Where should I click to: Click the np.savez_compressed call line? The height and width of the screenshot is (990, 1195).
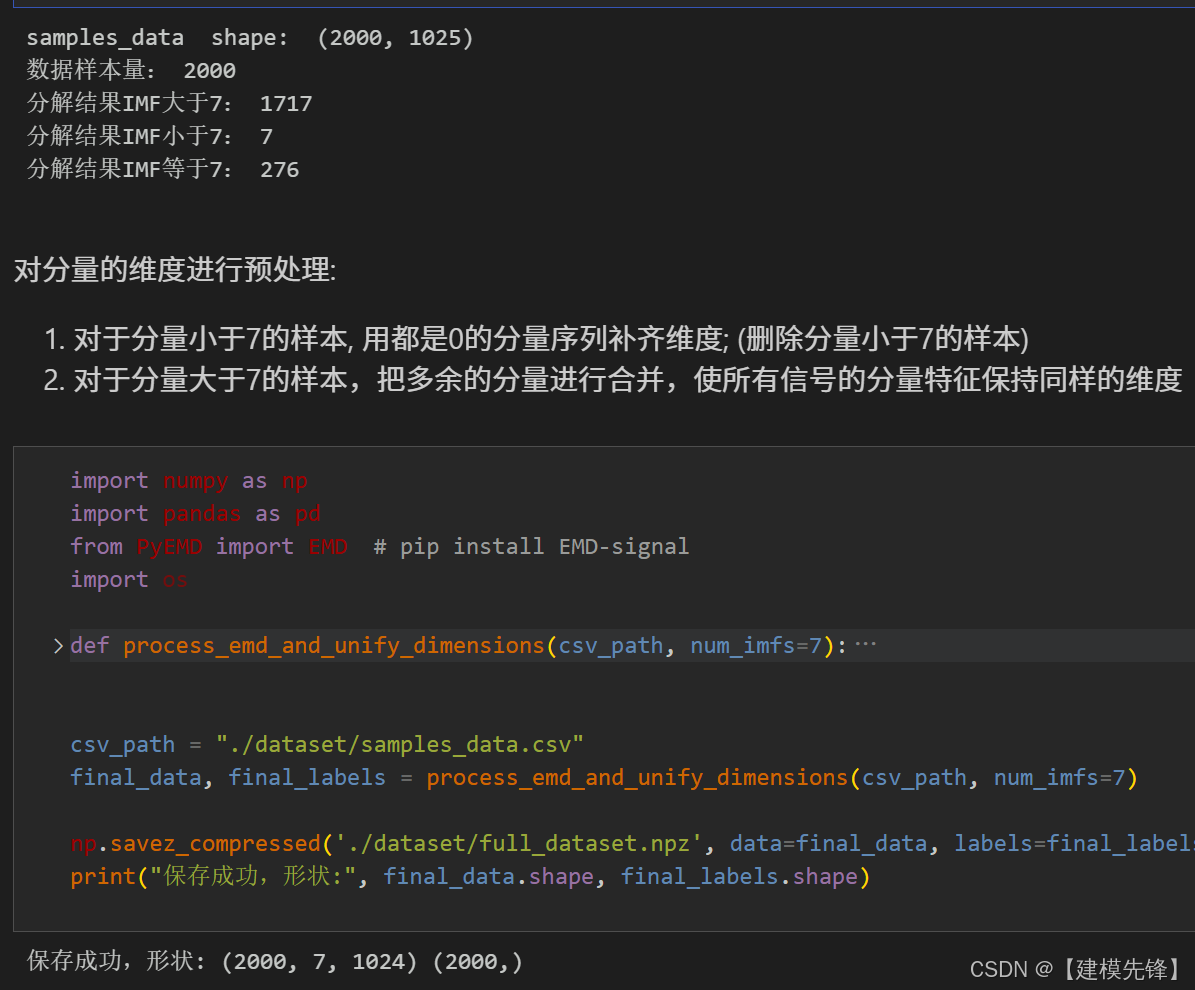pos(633,843)
